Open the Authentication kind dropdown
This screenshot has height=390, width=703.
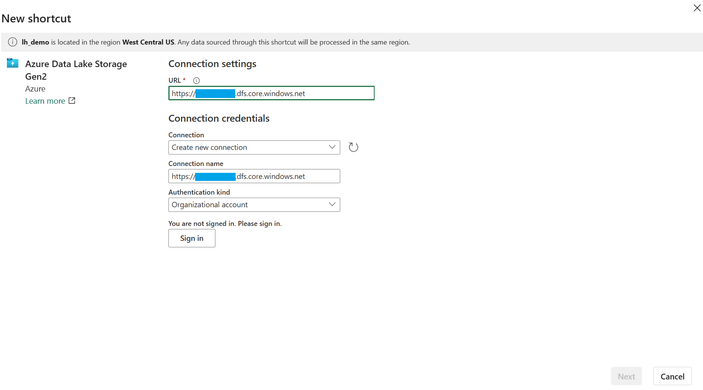(x=254, y=205)
